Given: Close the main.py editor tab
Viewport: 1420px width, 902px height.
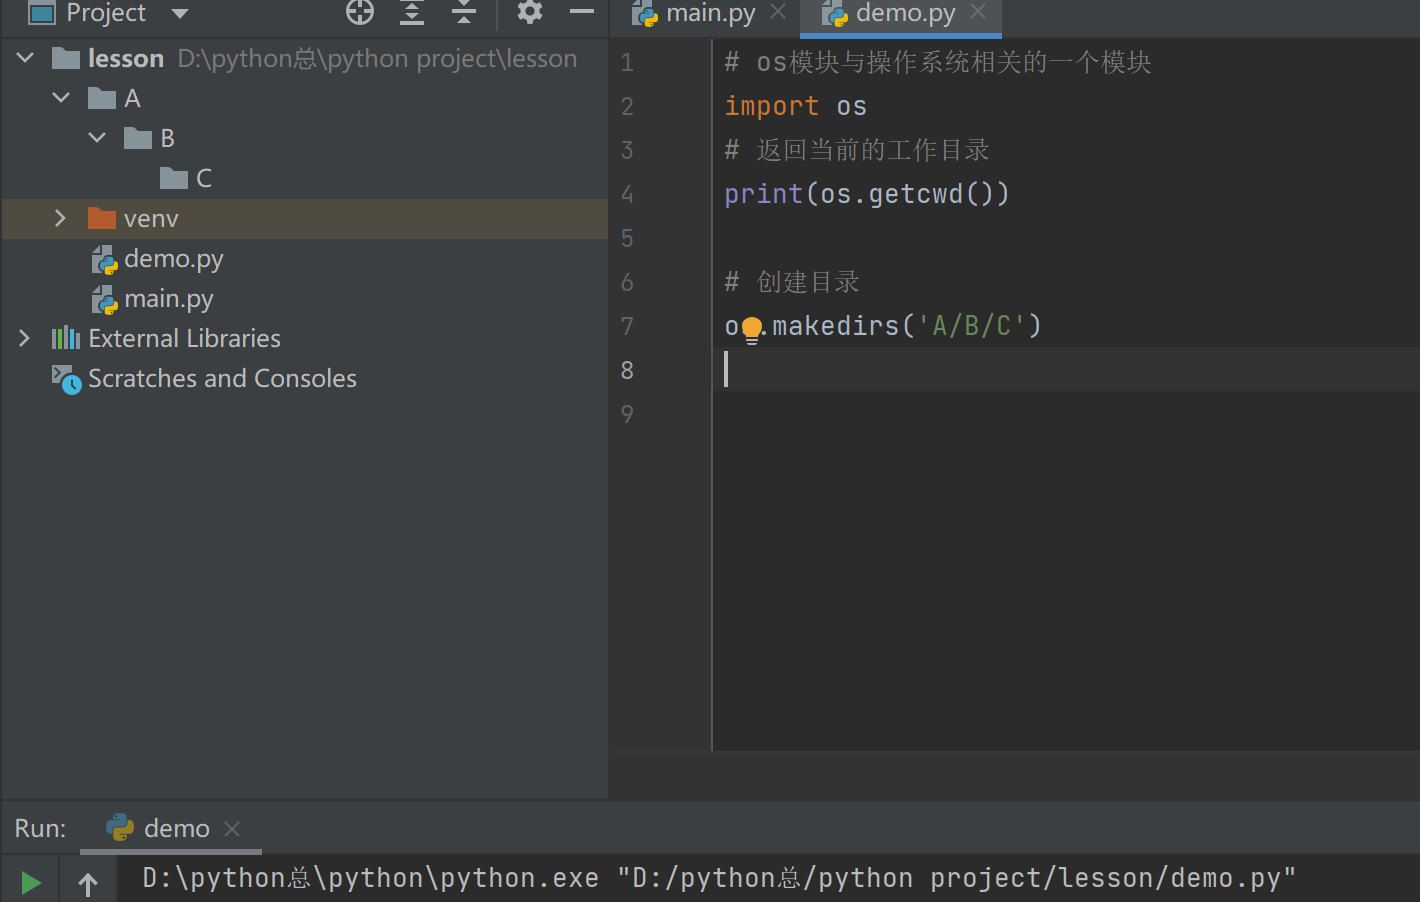Looking at the screenshot, I should pyautogui.click(x=778, y=12).
